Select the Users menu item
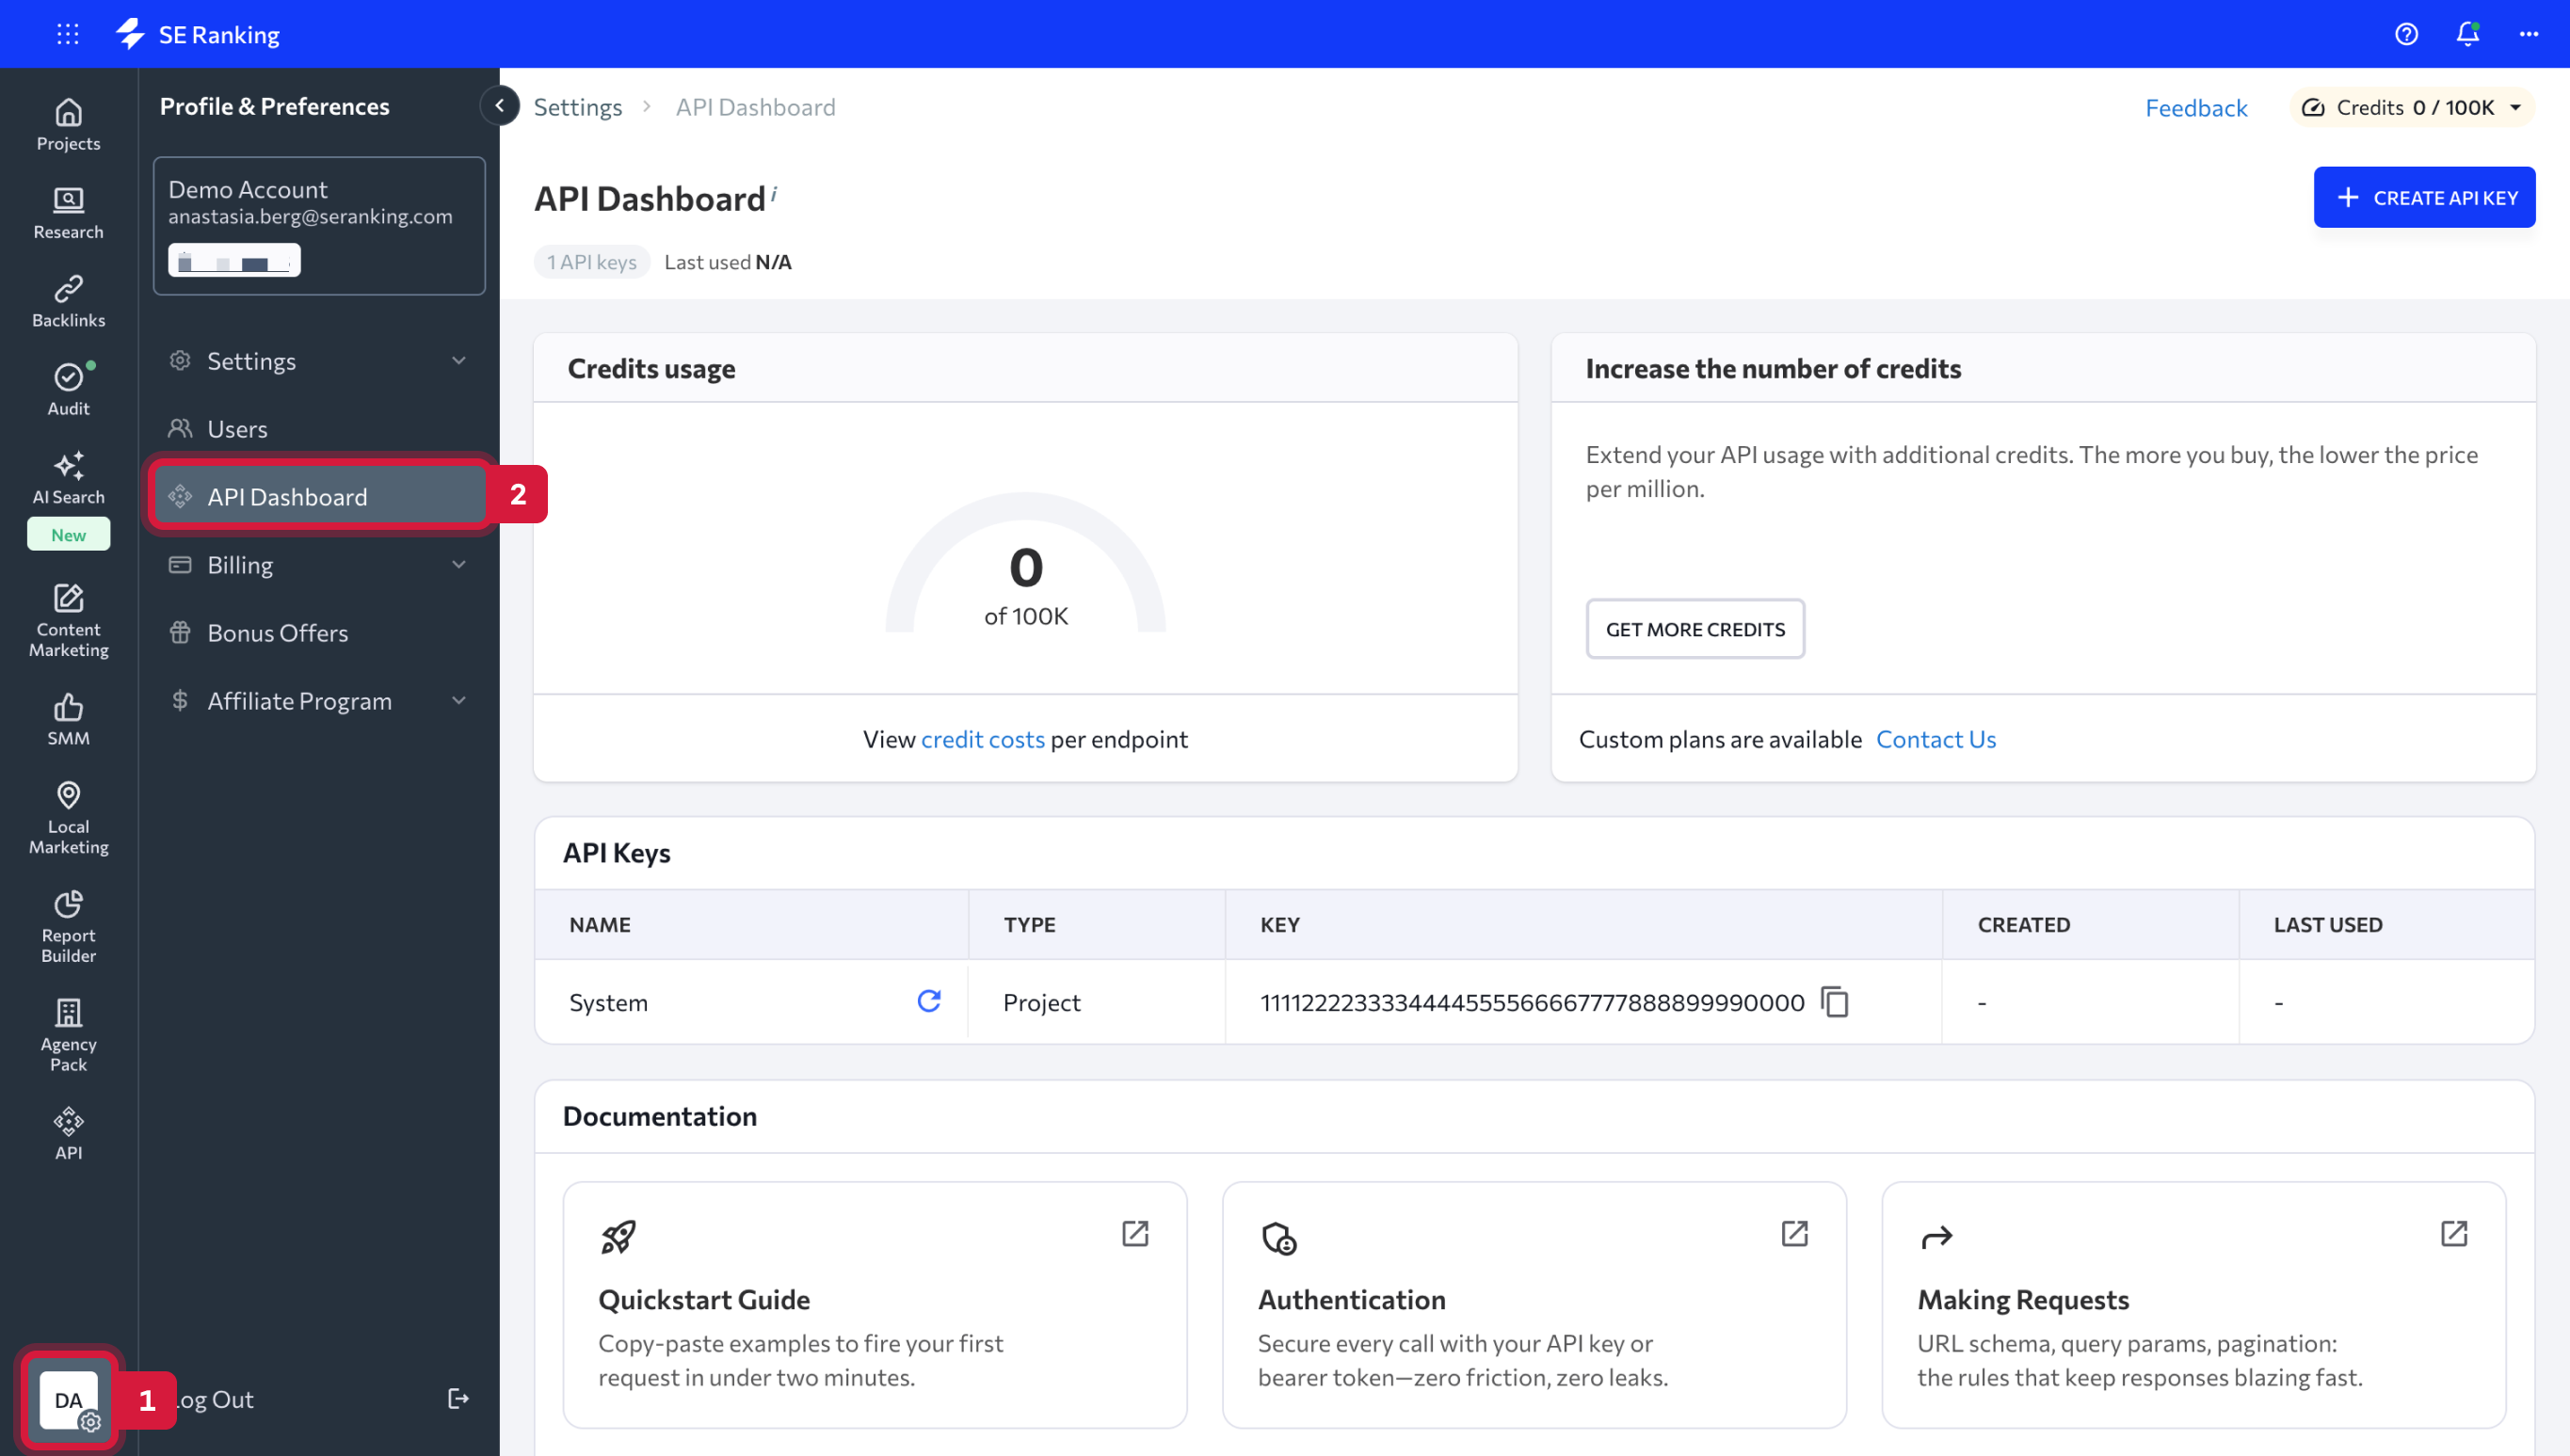Screen dimensions: 2570x1456 tap(236, 428)
